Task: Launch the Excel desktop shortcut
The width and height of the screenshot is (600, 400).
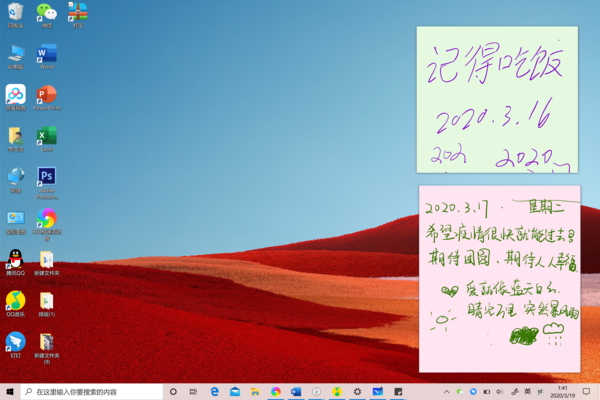Action: coord(47,139)
